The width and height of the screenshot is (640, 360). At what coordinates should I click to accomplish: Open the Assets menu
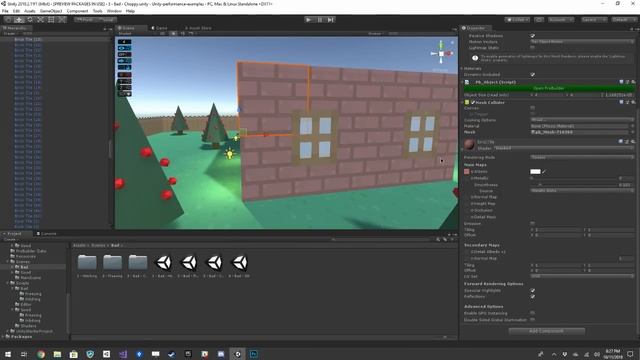(x=30, y=11)
